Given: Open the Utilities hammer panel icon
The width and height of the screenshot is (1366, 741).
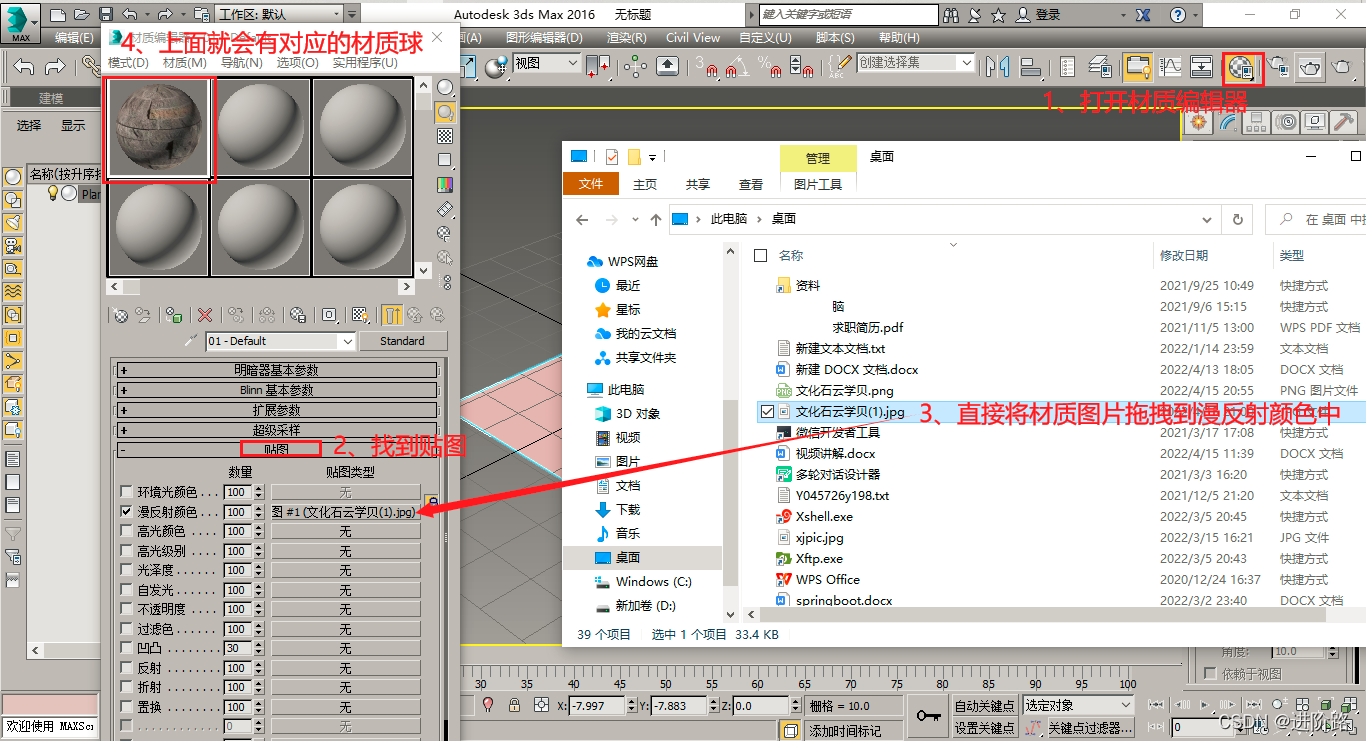Looking at the screenshot, I should tap(1345, 121).
